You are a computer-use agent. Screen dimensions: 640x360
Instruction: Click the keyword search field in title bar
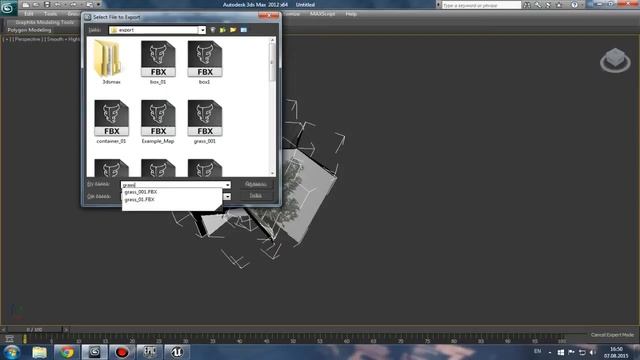click(481, 5)
